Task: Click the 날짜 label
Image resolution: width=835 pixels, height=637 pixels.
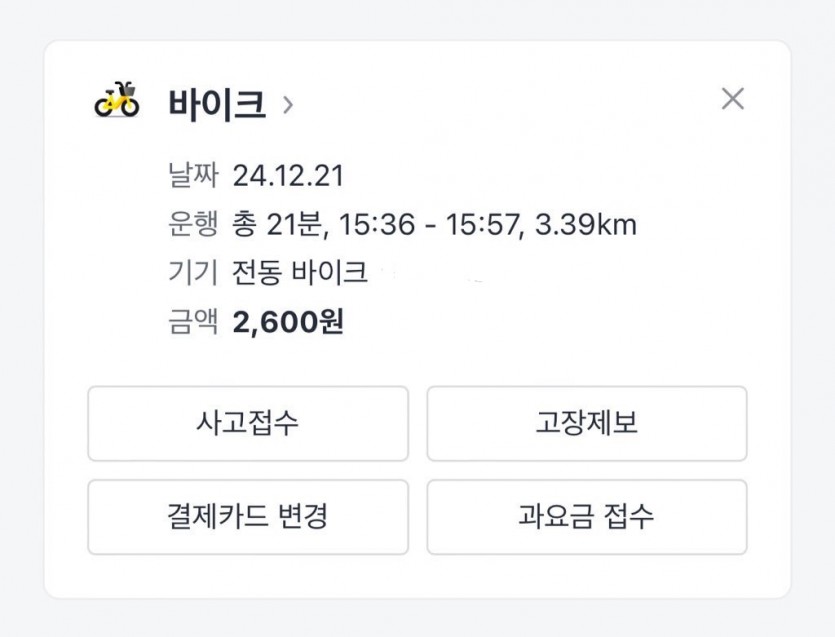Action: [193, 176]
